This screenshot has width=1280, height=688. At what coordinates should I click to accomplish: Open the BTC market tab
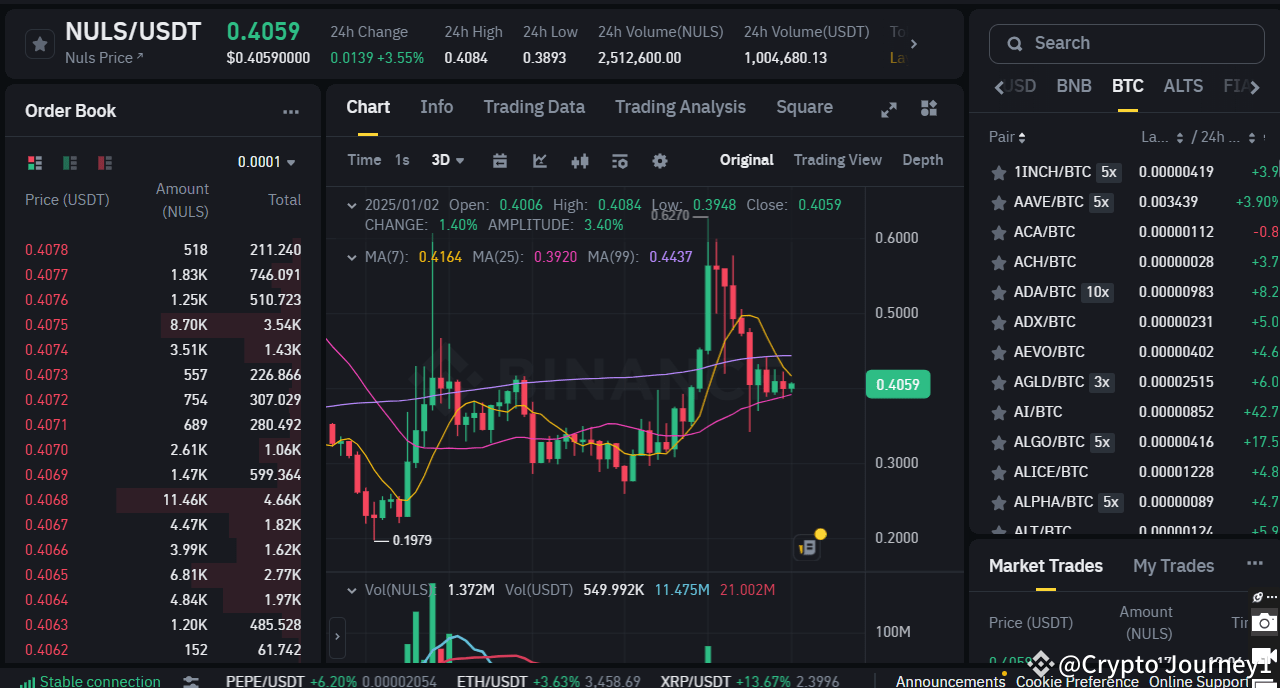click(x=1127, y=86)
